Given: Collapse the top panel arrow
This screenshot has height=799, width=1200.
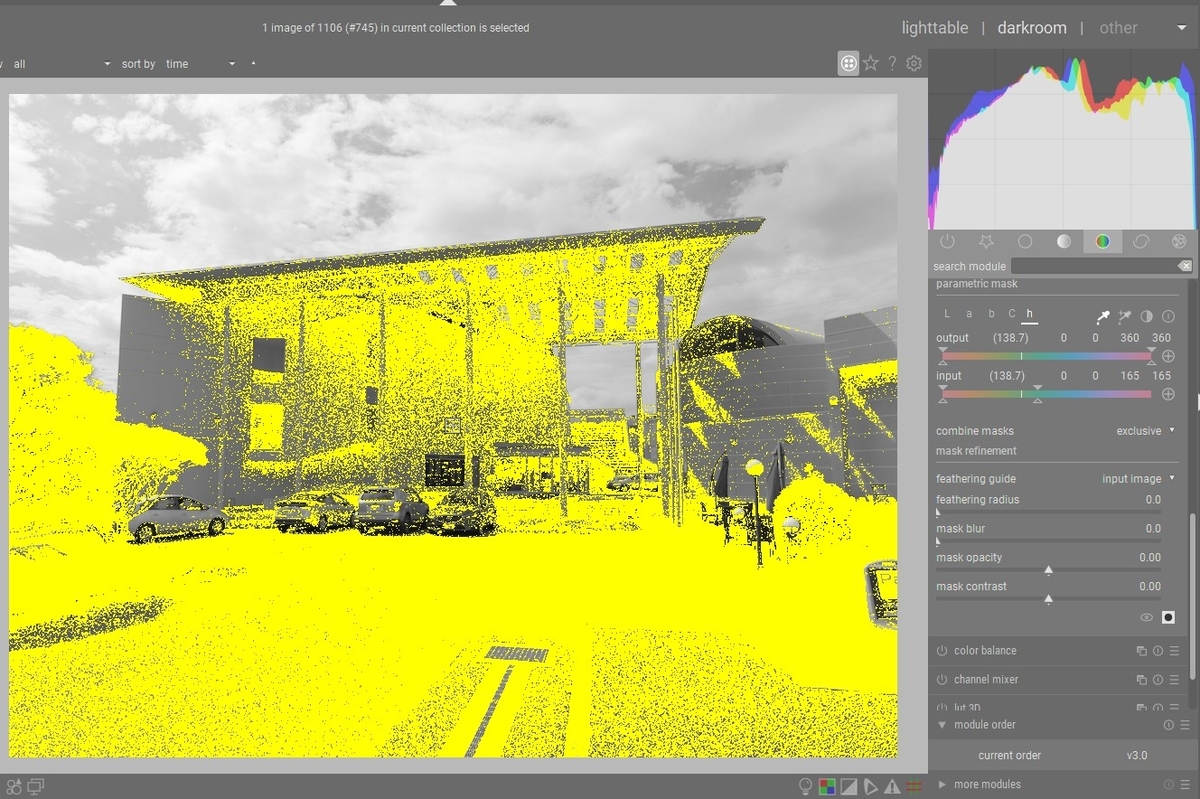Looking at the screenshot, I should (x=448, y=4).
